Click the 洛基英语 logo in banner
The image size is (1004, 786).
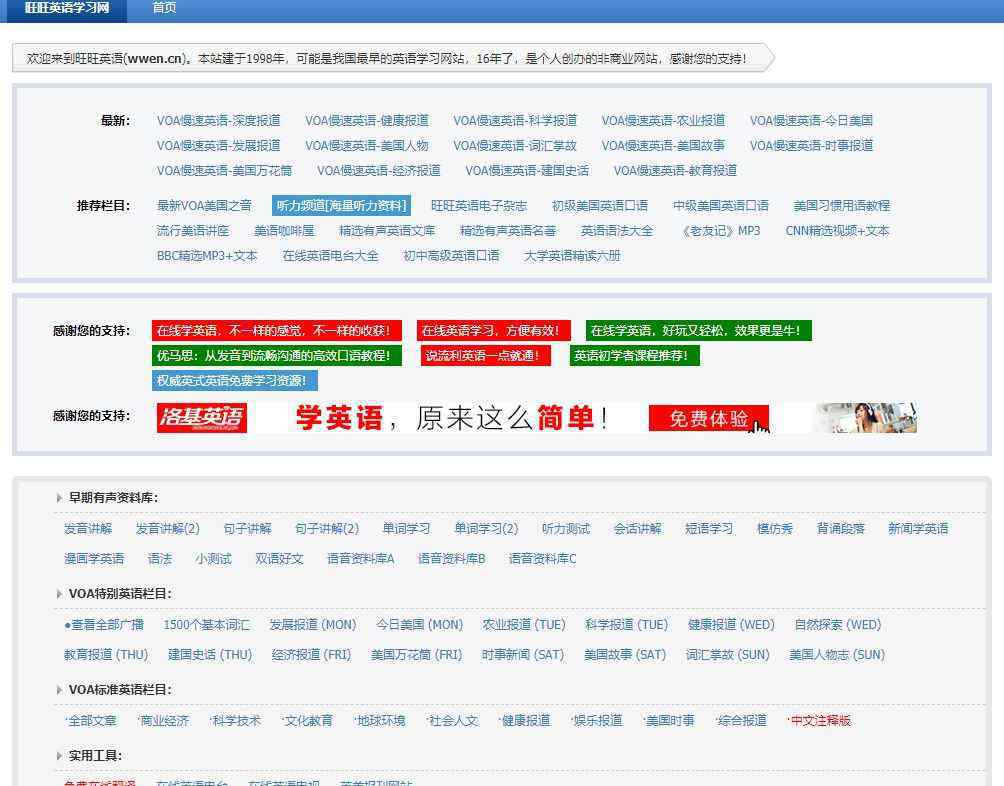(202, 418)
